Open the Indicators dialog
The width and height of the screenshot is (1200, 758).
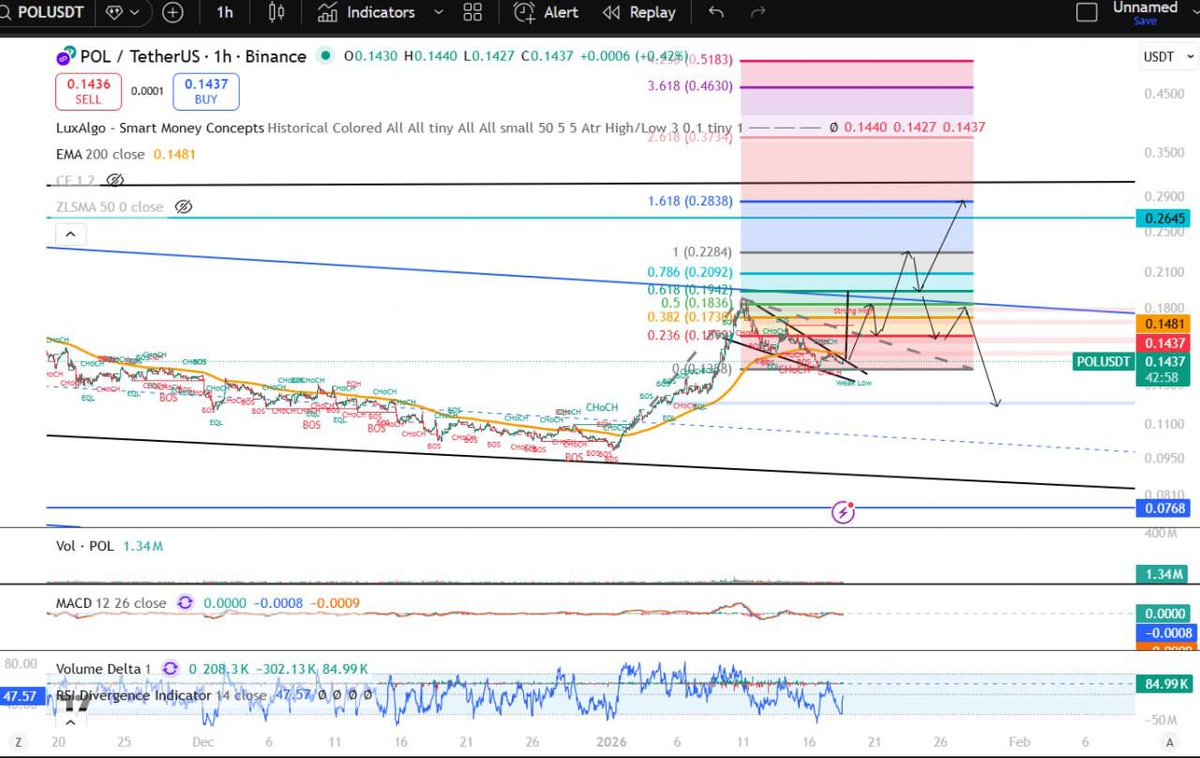[366, 12]
